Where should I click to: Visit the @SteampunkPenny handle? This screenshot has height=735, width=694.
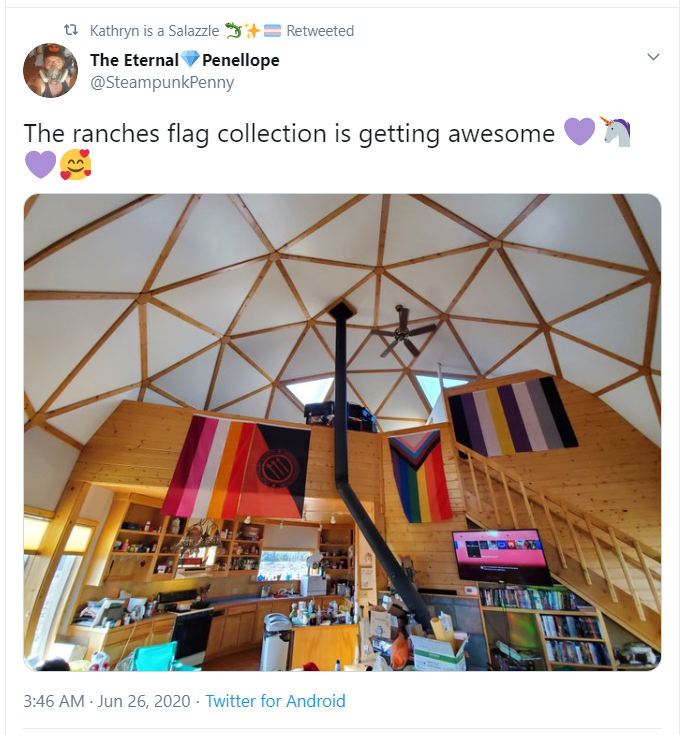(x=162, y=82)
